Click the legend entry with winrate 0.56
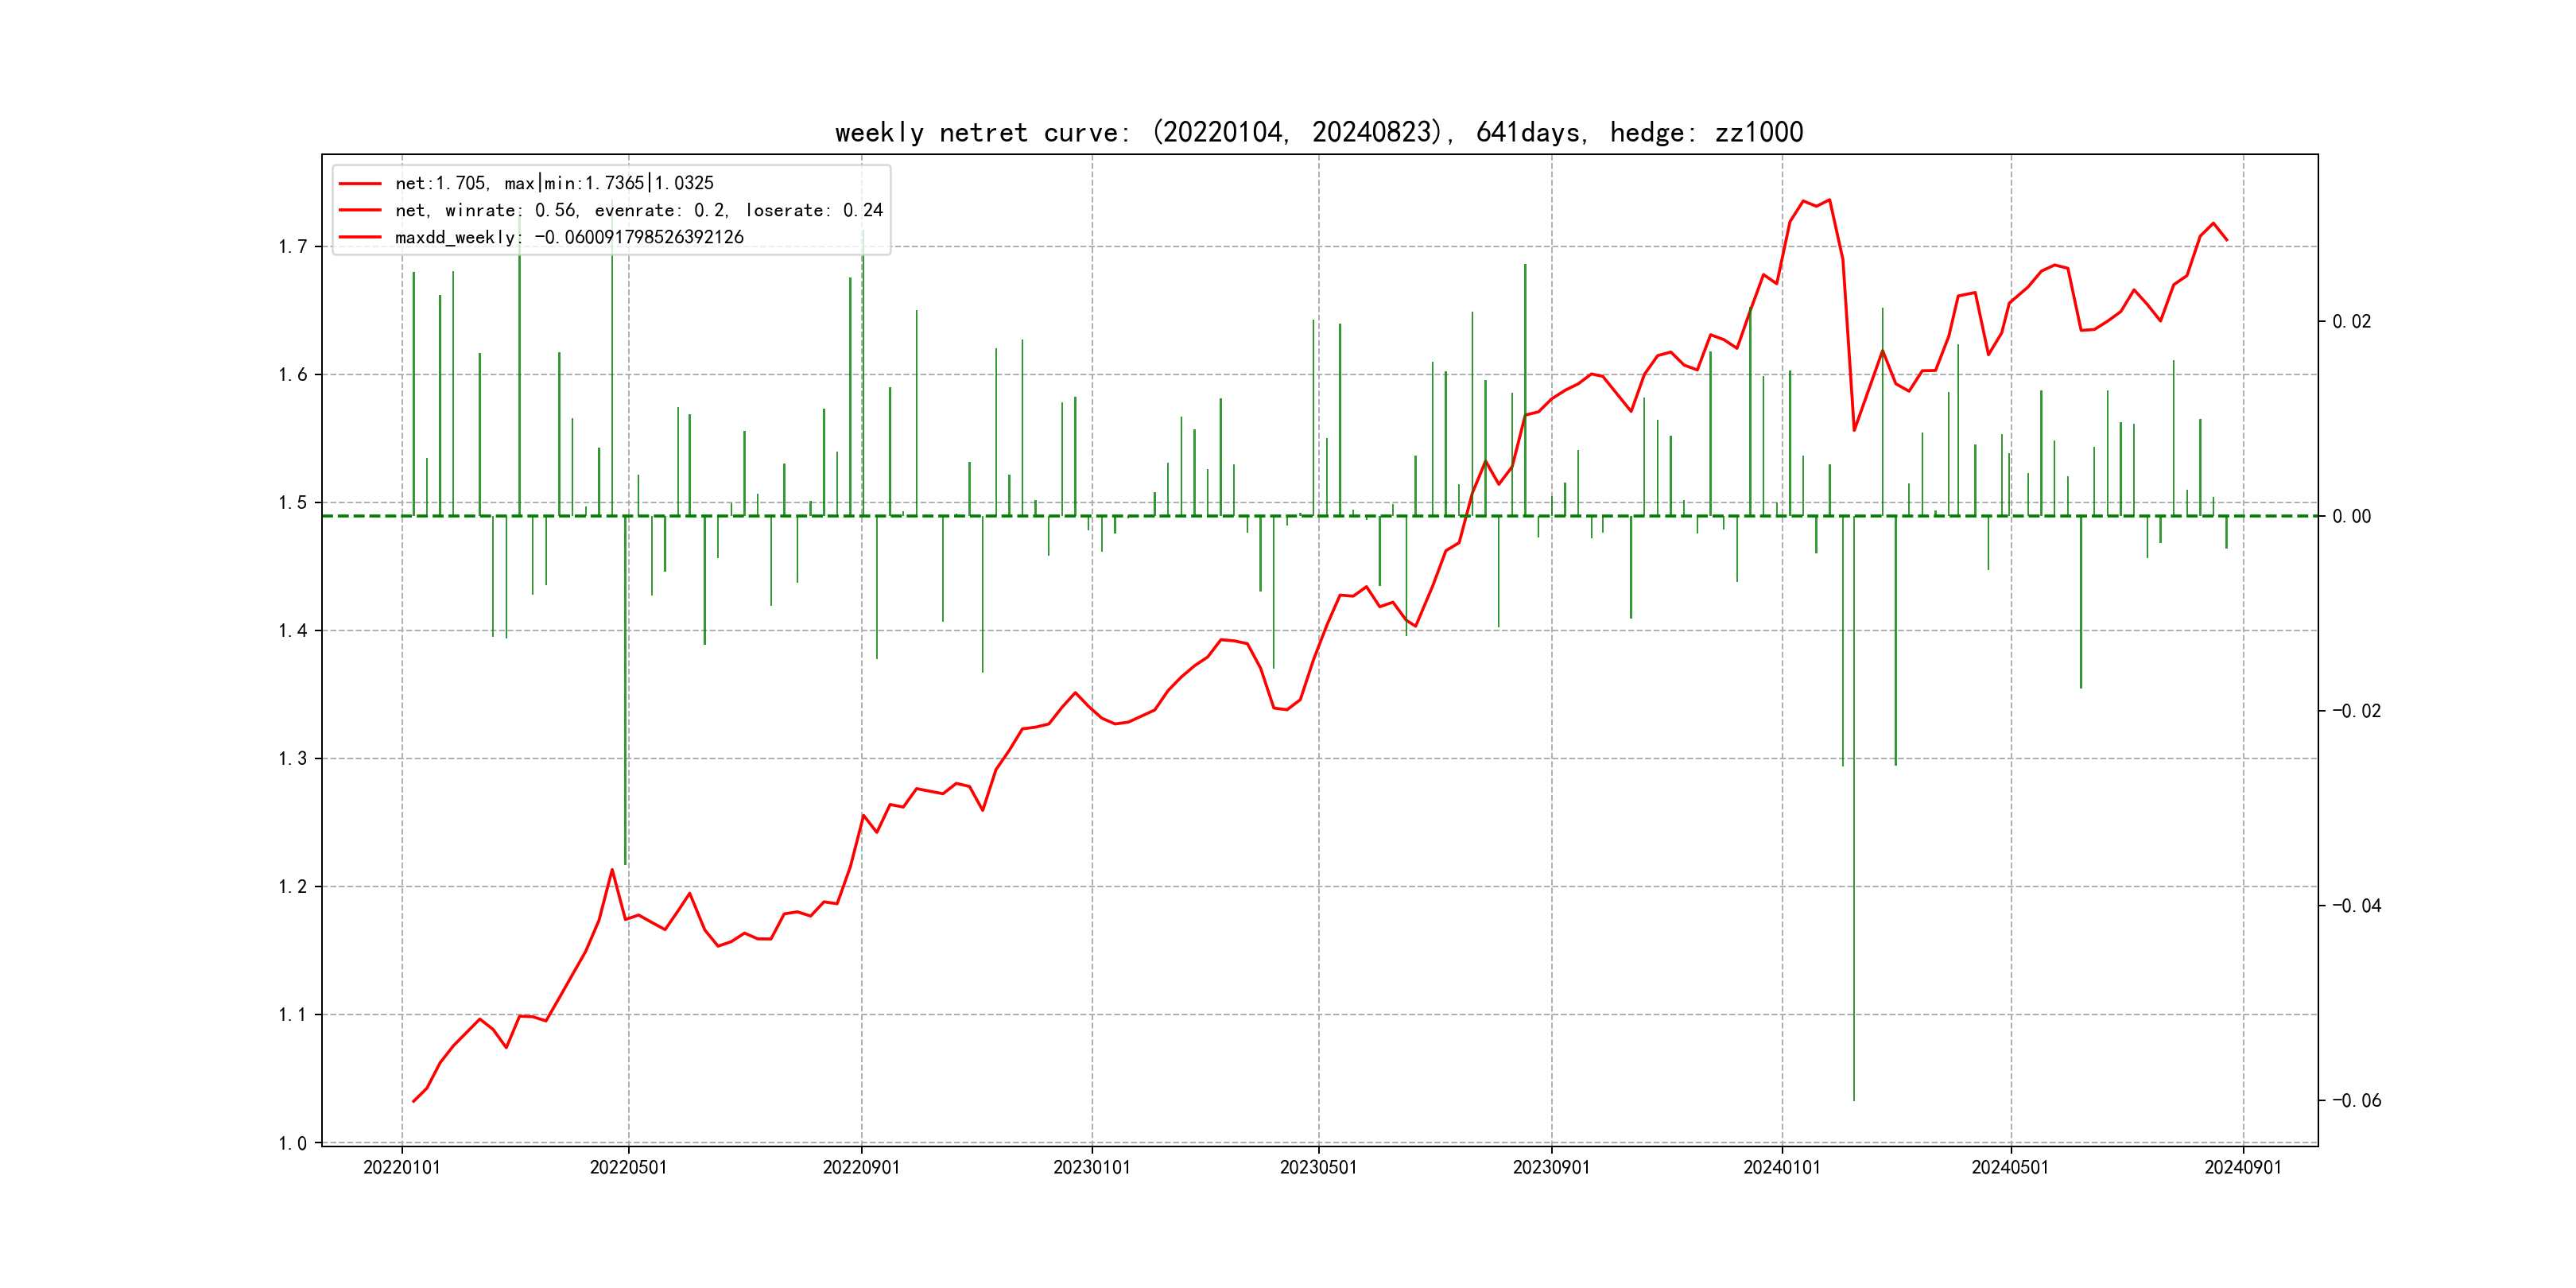 pos(638,210)
